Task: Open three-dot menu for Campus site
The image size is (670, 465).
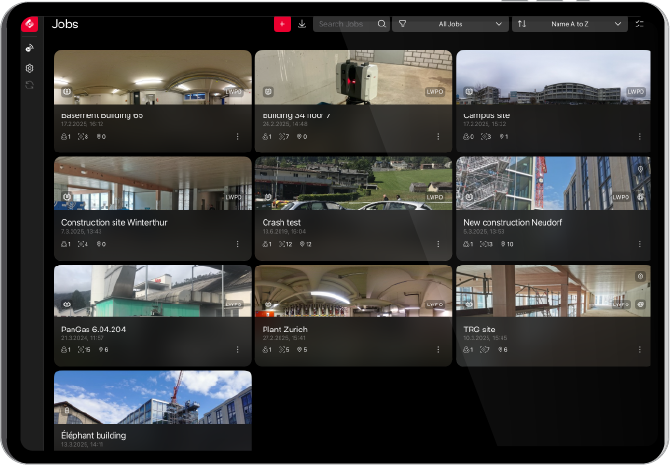Action: click(x=639, y=136)
